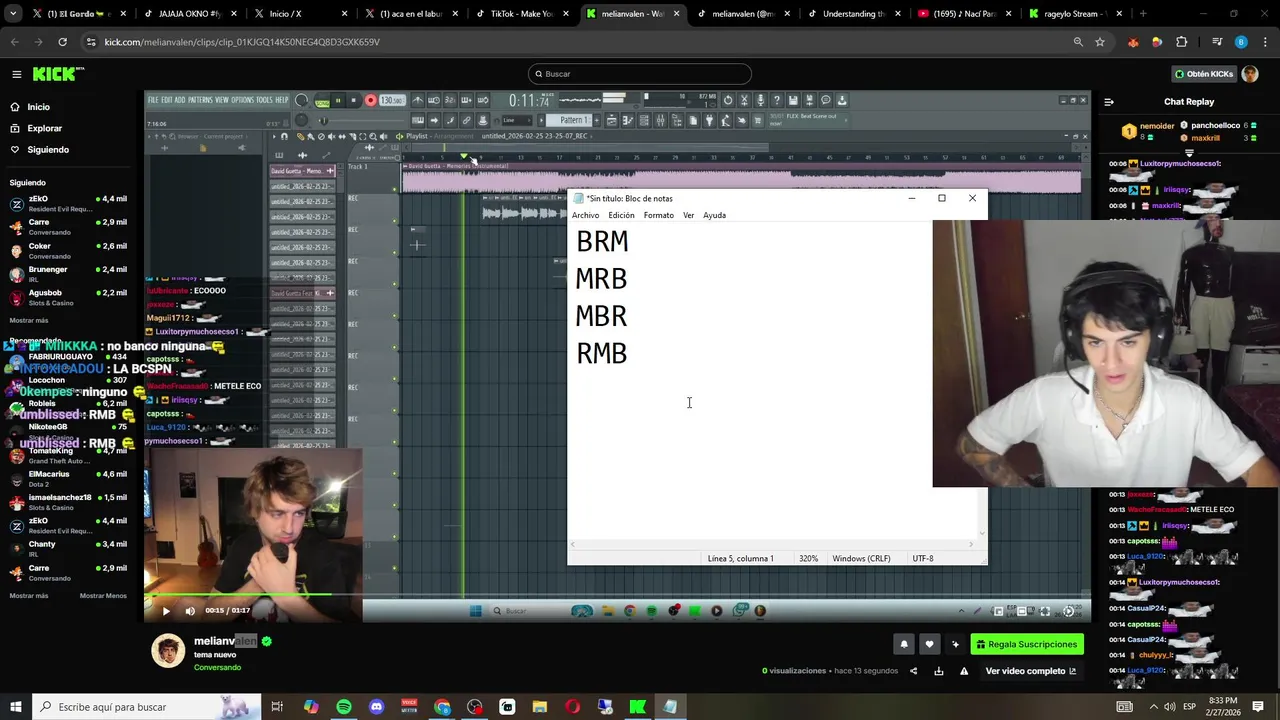Open Ver video completo
Viewport: 1280px width, 720px height.
[1030, 671]
